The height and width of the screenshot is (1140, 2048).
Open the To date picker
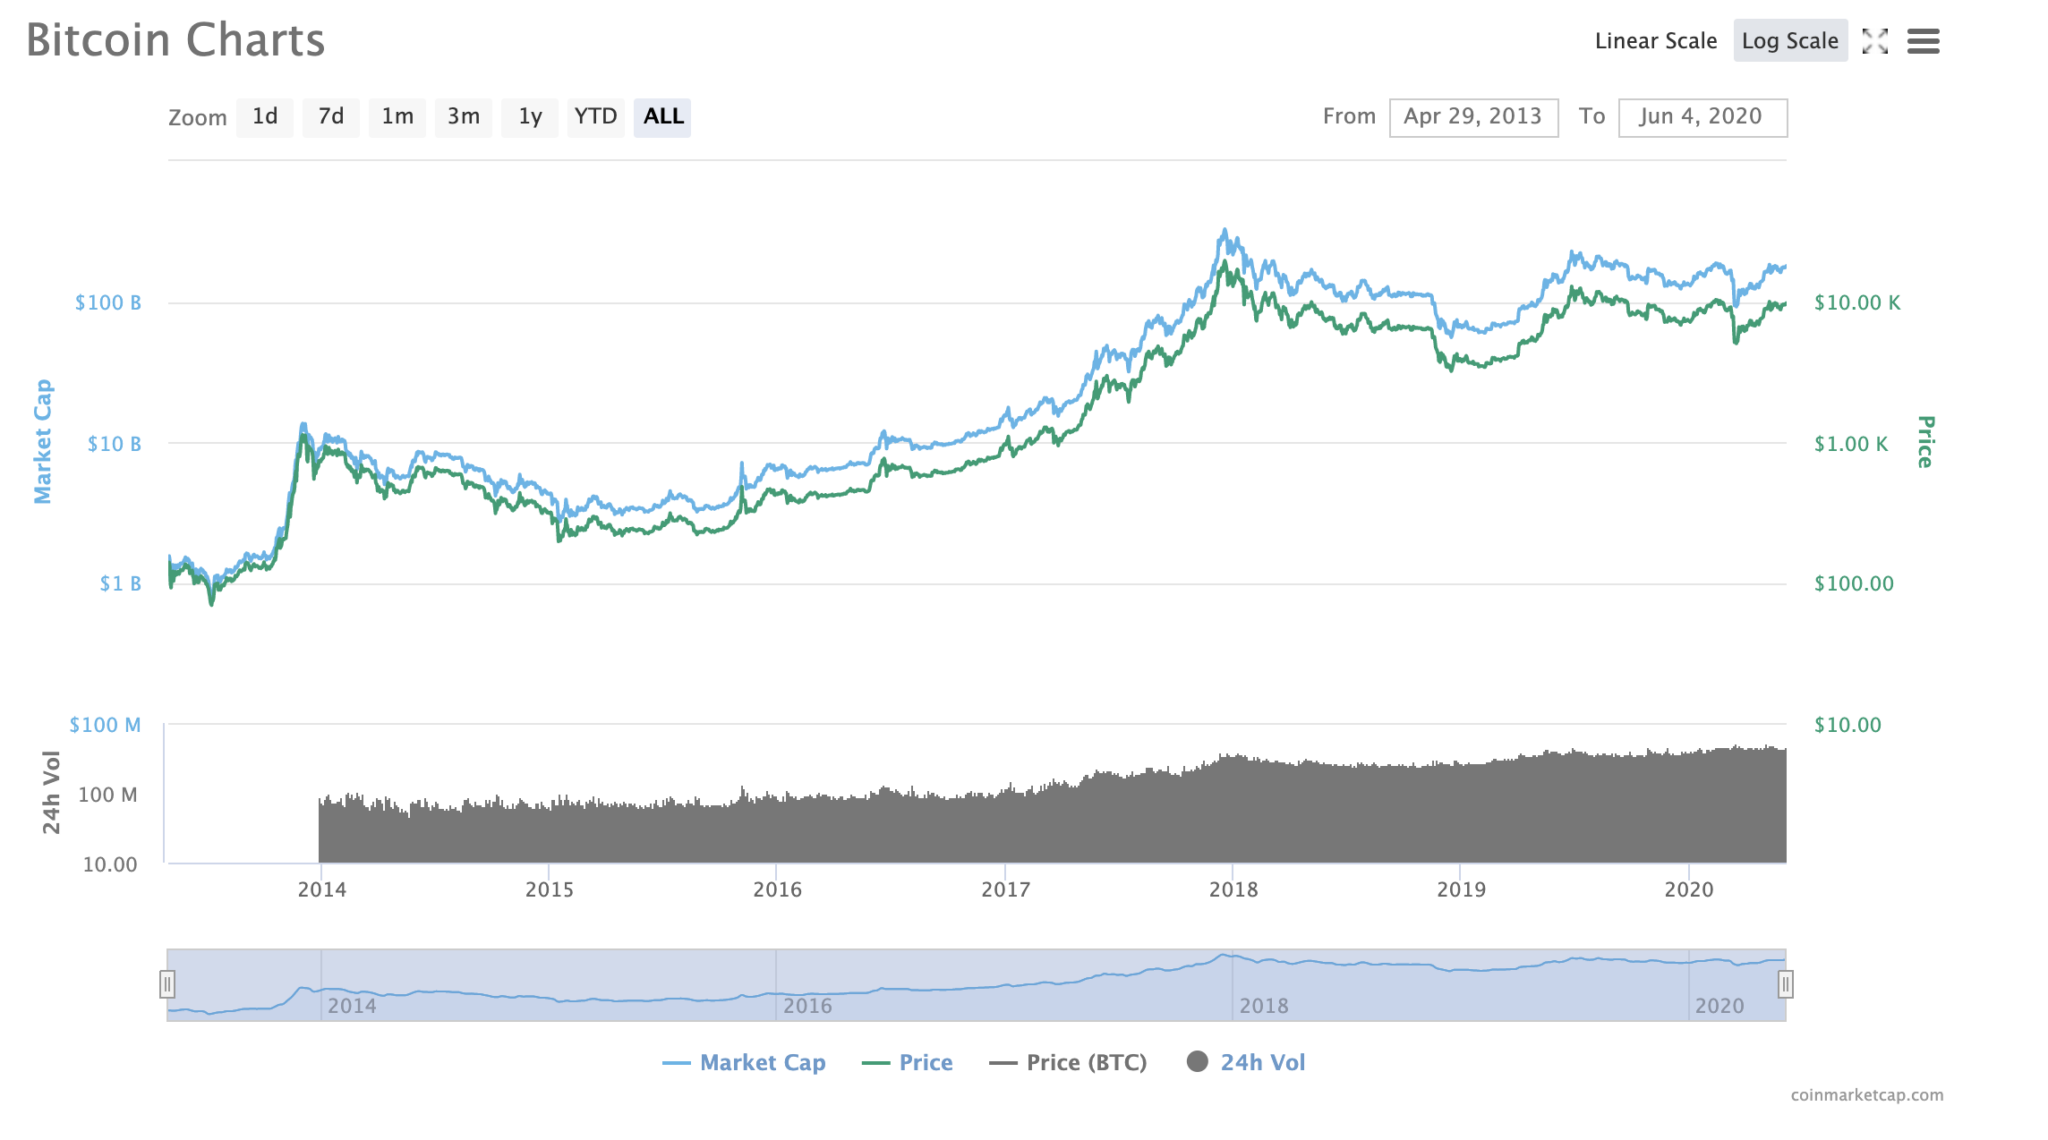pyautogui.click(x=1703, y=116)
